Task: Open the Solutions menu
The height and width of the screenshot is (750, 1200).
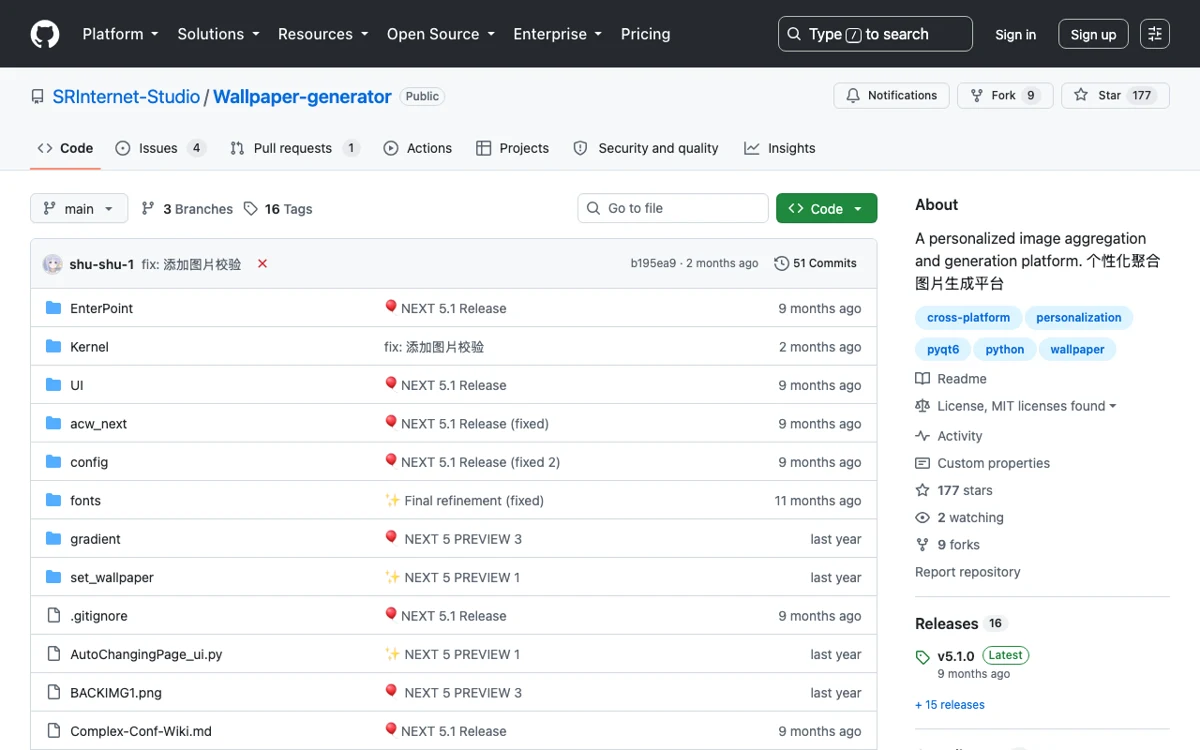Action: (x=218, y=34)
